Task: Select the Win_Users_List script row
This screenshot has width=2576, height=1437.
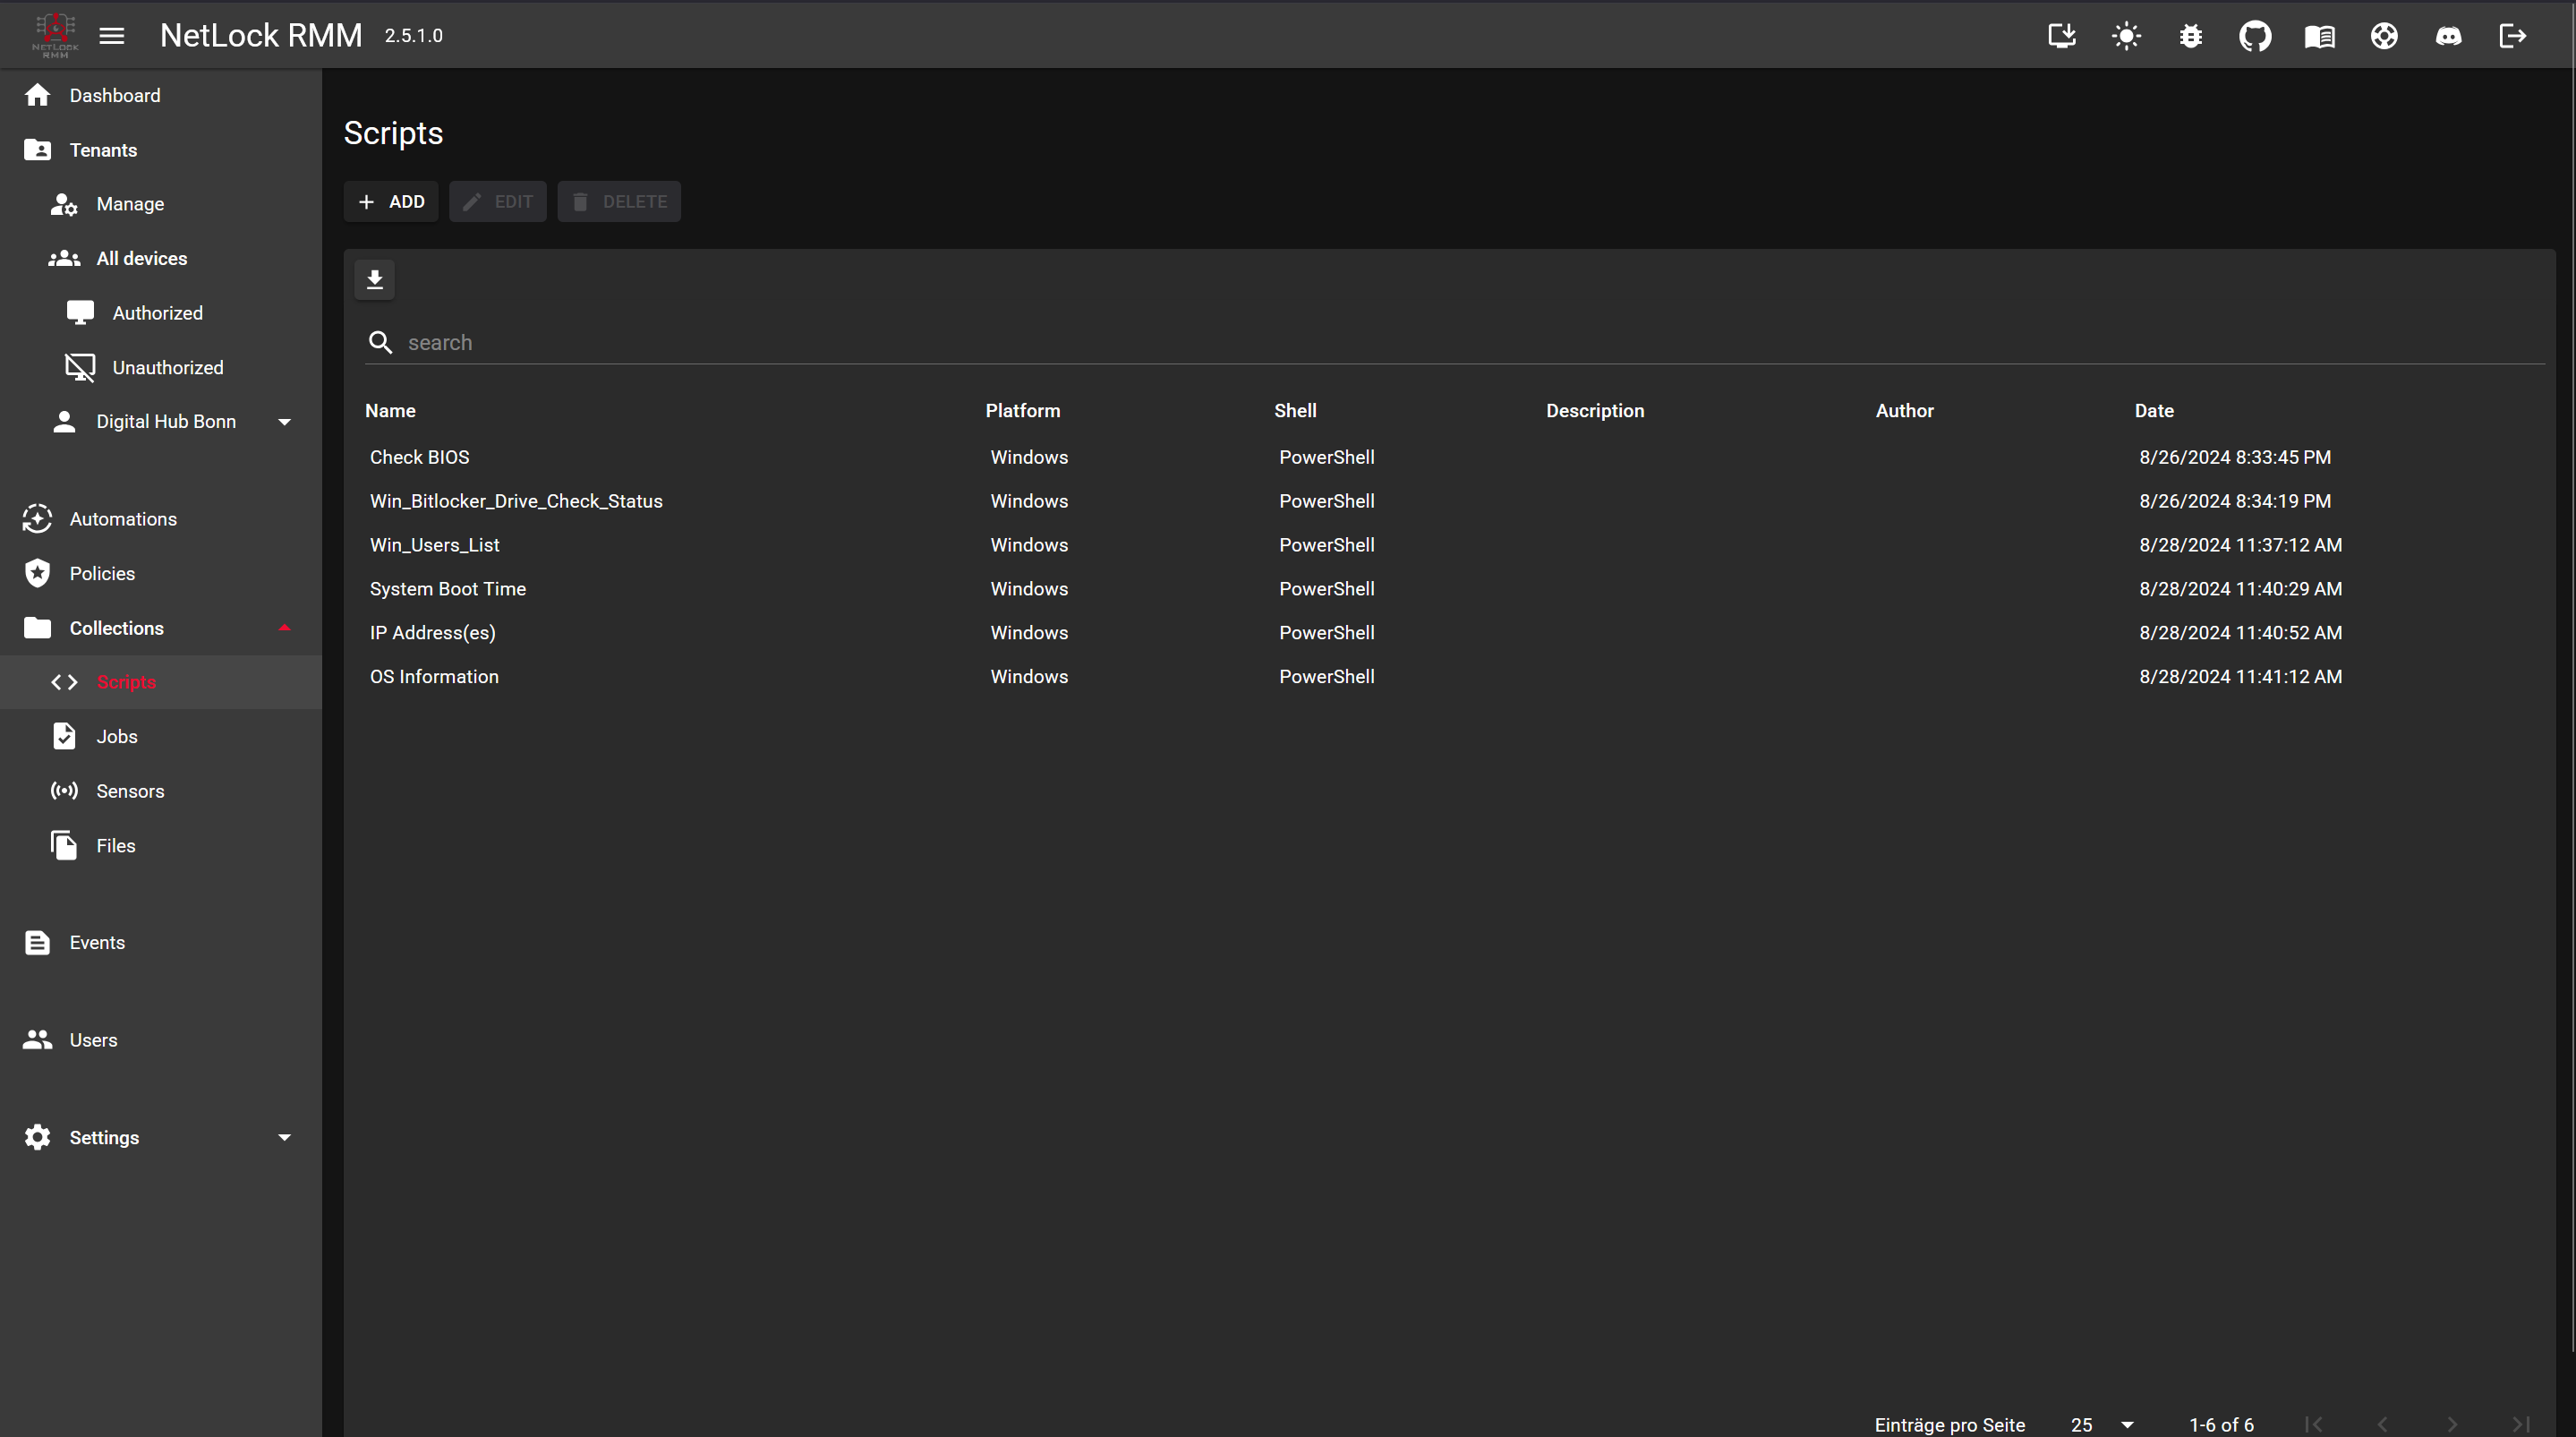Action: pos(434,545)
